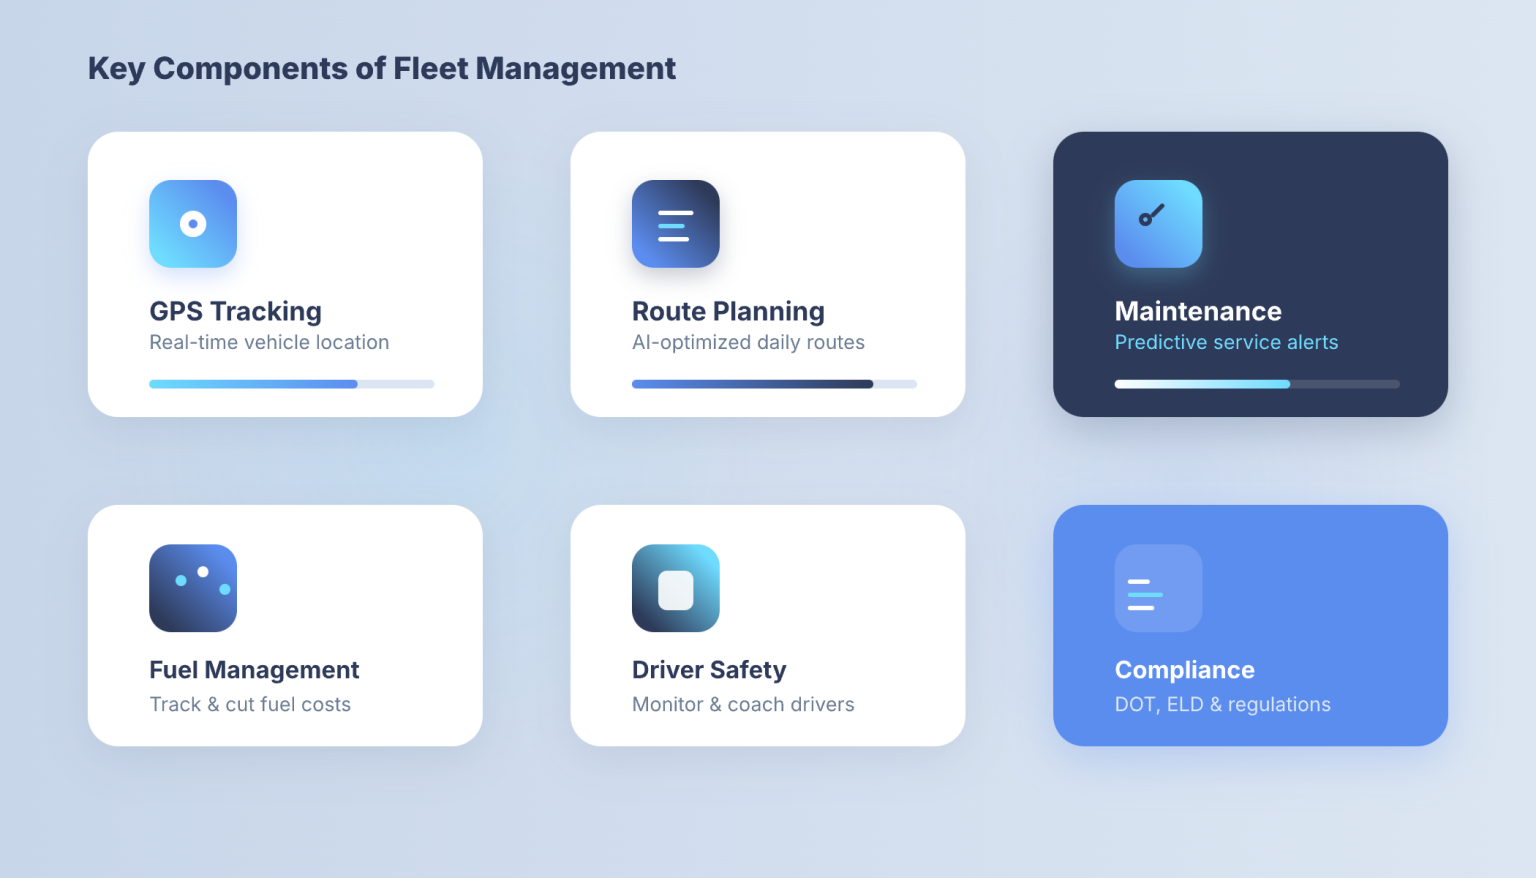Click the 'Real-time vehicle location' text
Viewport: 1536px width, 878px height.
click(269, 342)
